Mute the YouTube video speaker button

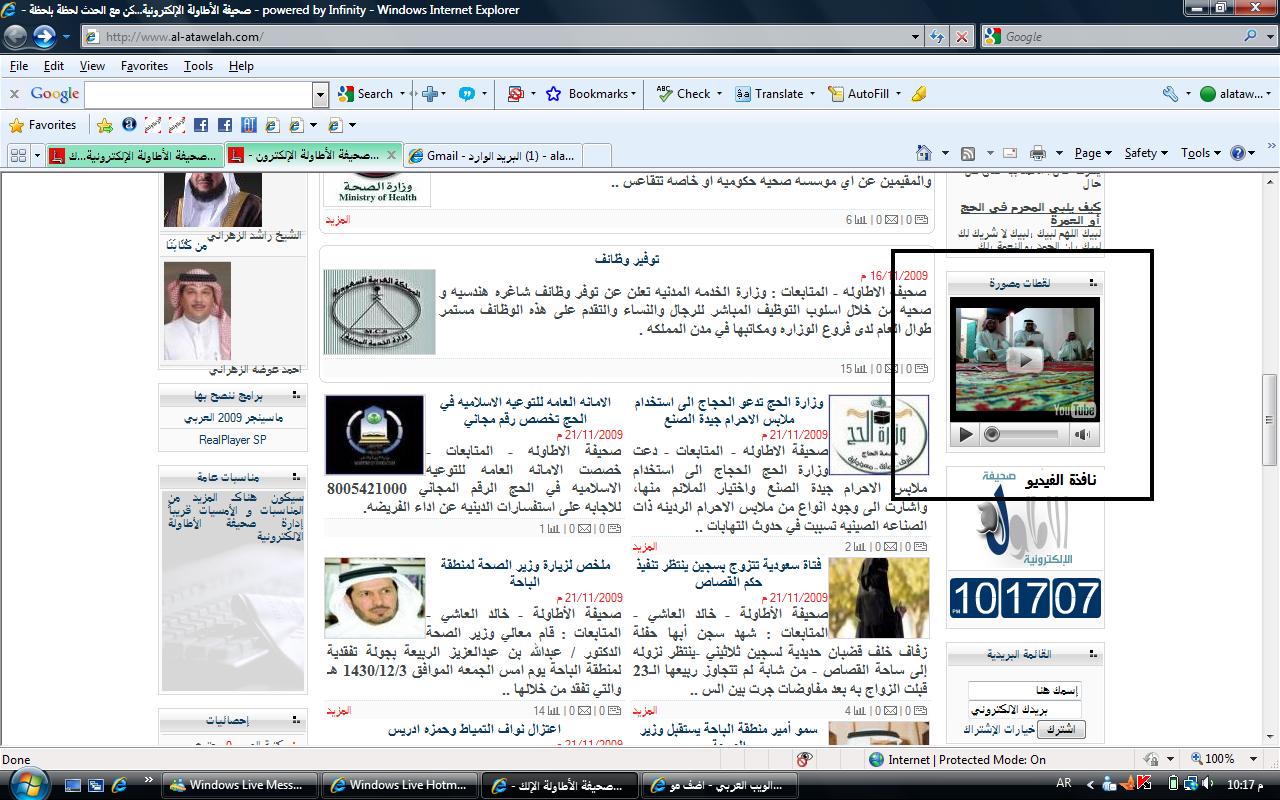point(1082,434)
